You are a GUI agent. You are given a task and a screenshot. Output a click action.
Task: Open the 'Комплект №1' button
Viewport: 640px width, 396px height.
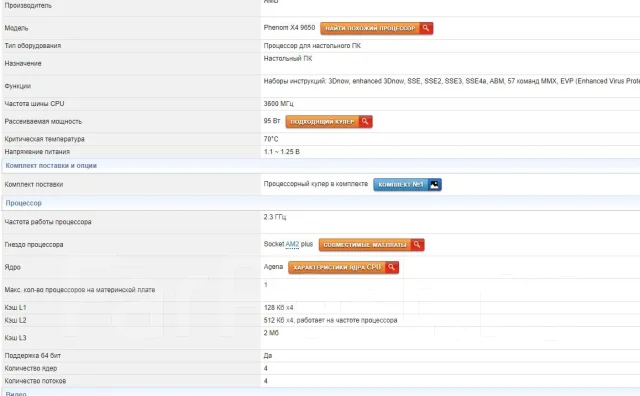tap(407, 185)
